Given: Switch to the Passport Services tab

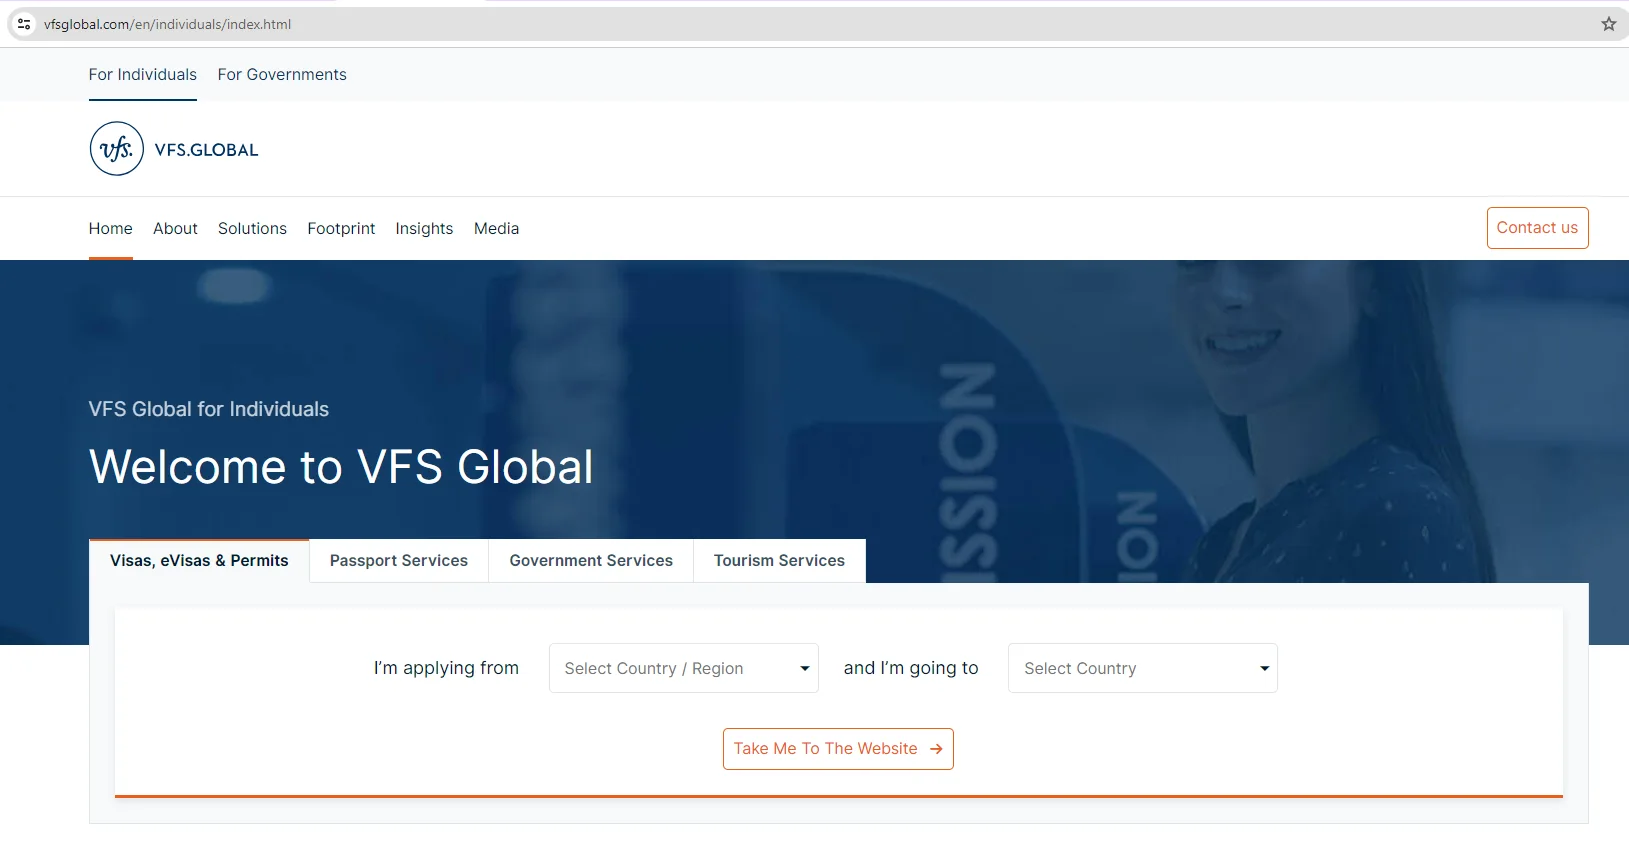Looking at the screenshot, I should click(x=399, y=561).
